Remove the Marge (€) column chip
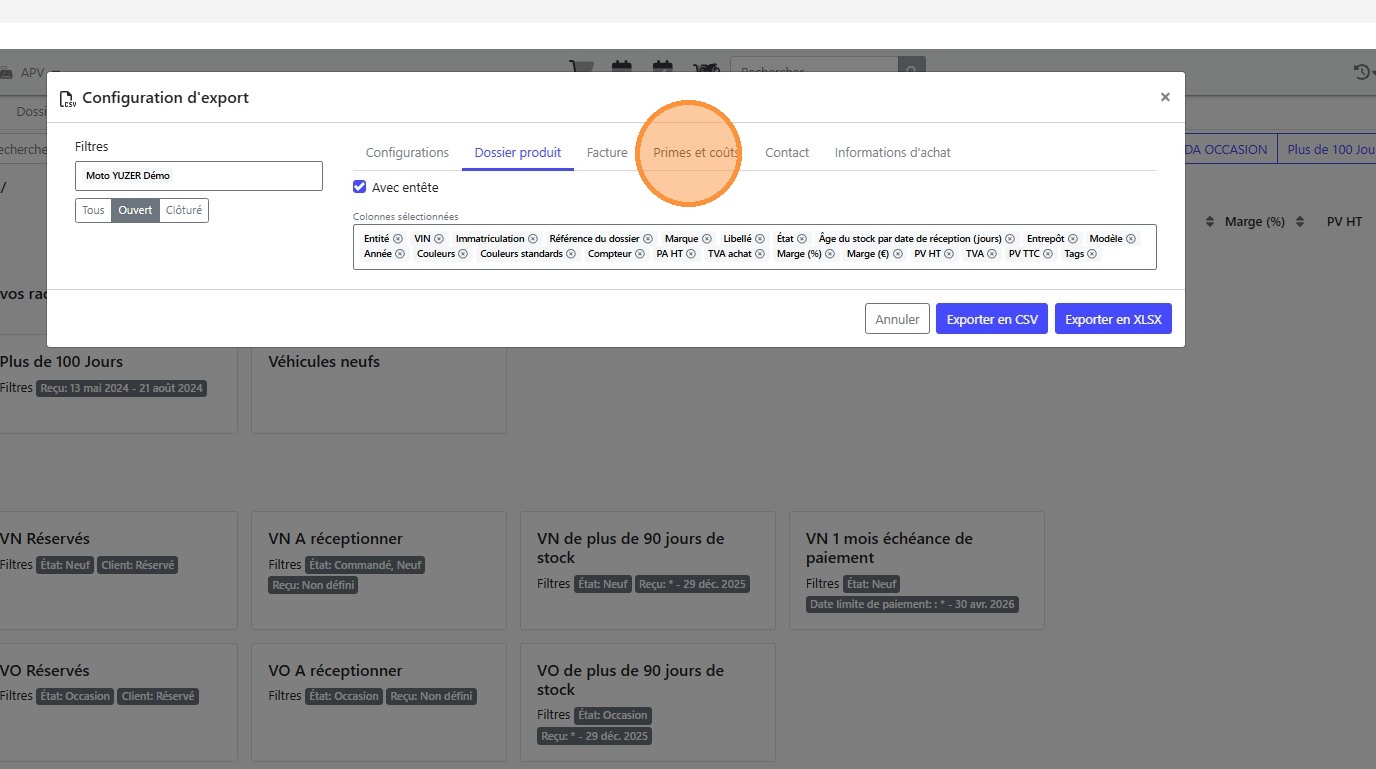This screenshot has height=769, width=1376. pos(898,254)
